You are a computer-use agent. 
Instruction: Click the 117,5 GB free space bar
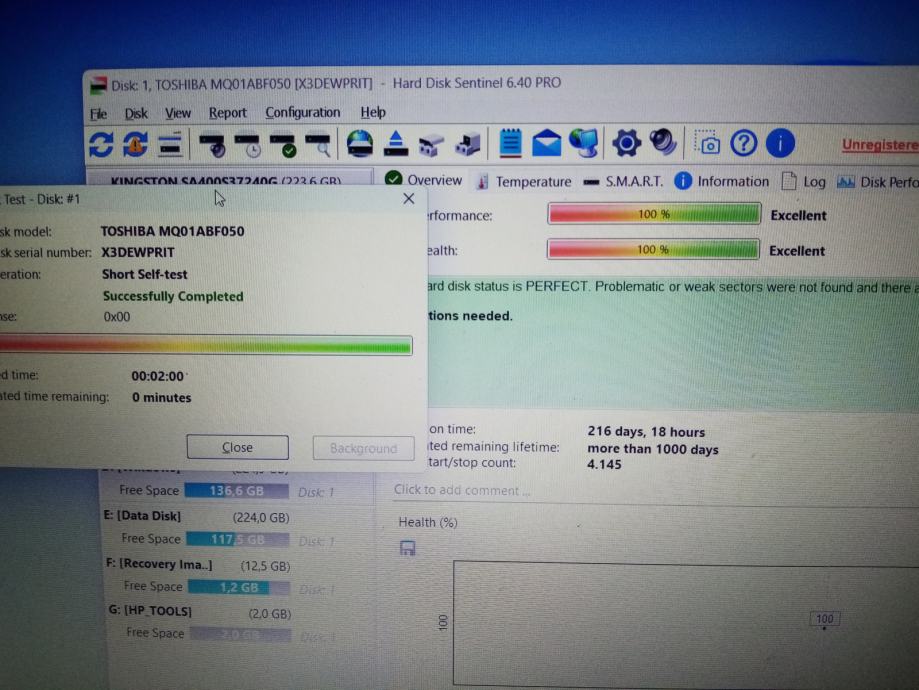tap(238, 539)
